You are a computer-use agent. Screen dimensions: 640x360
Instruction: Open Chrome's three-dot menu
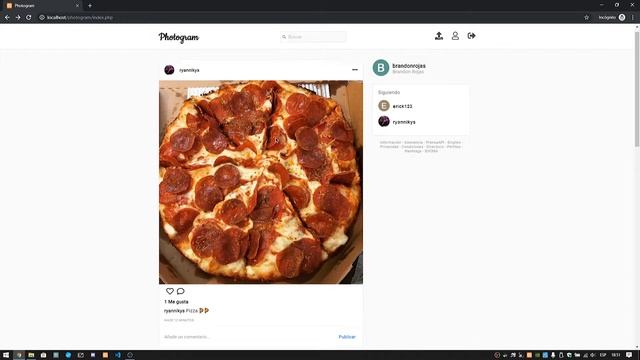[633, 18]
